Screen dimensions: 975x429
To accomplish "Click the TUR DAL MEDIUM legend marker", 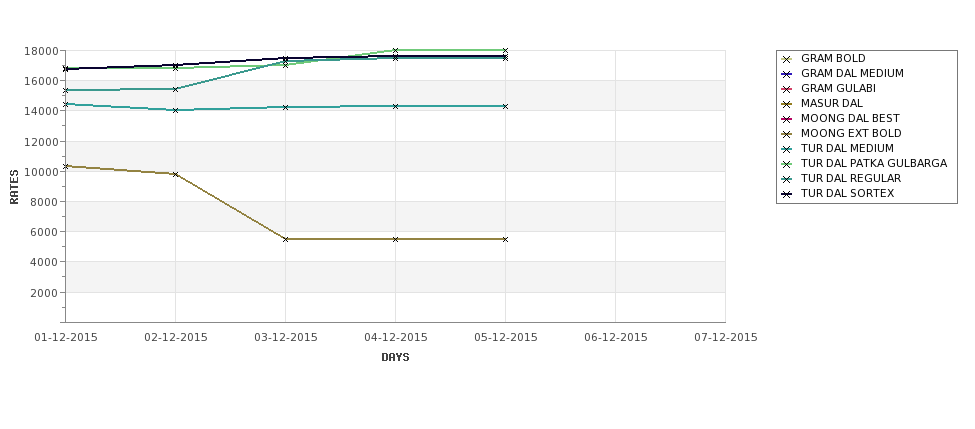I will 787,149.
